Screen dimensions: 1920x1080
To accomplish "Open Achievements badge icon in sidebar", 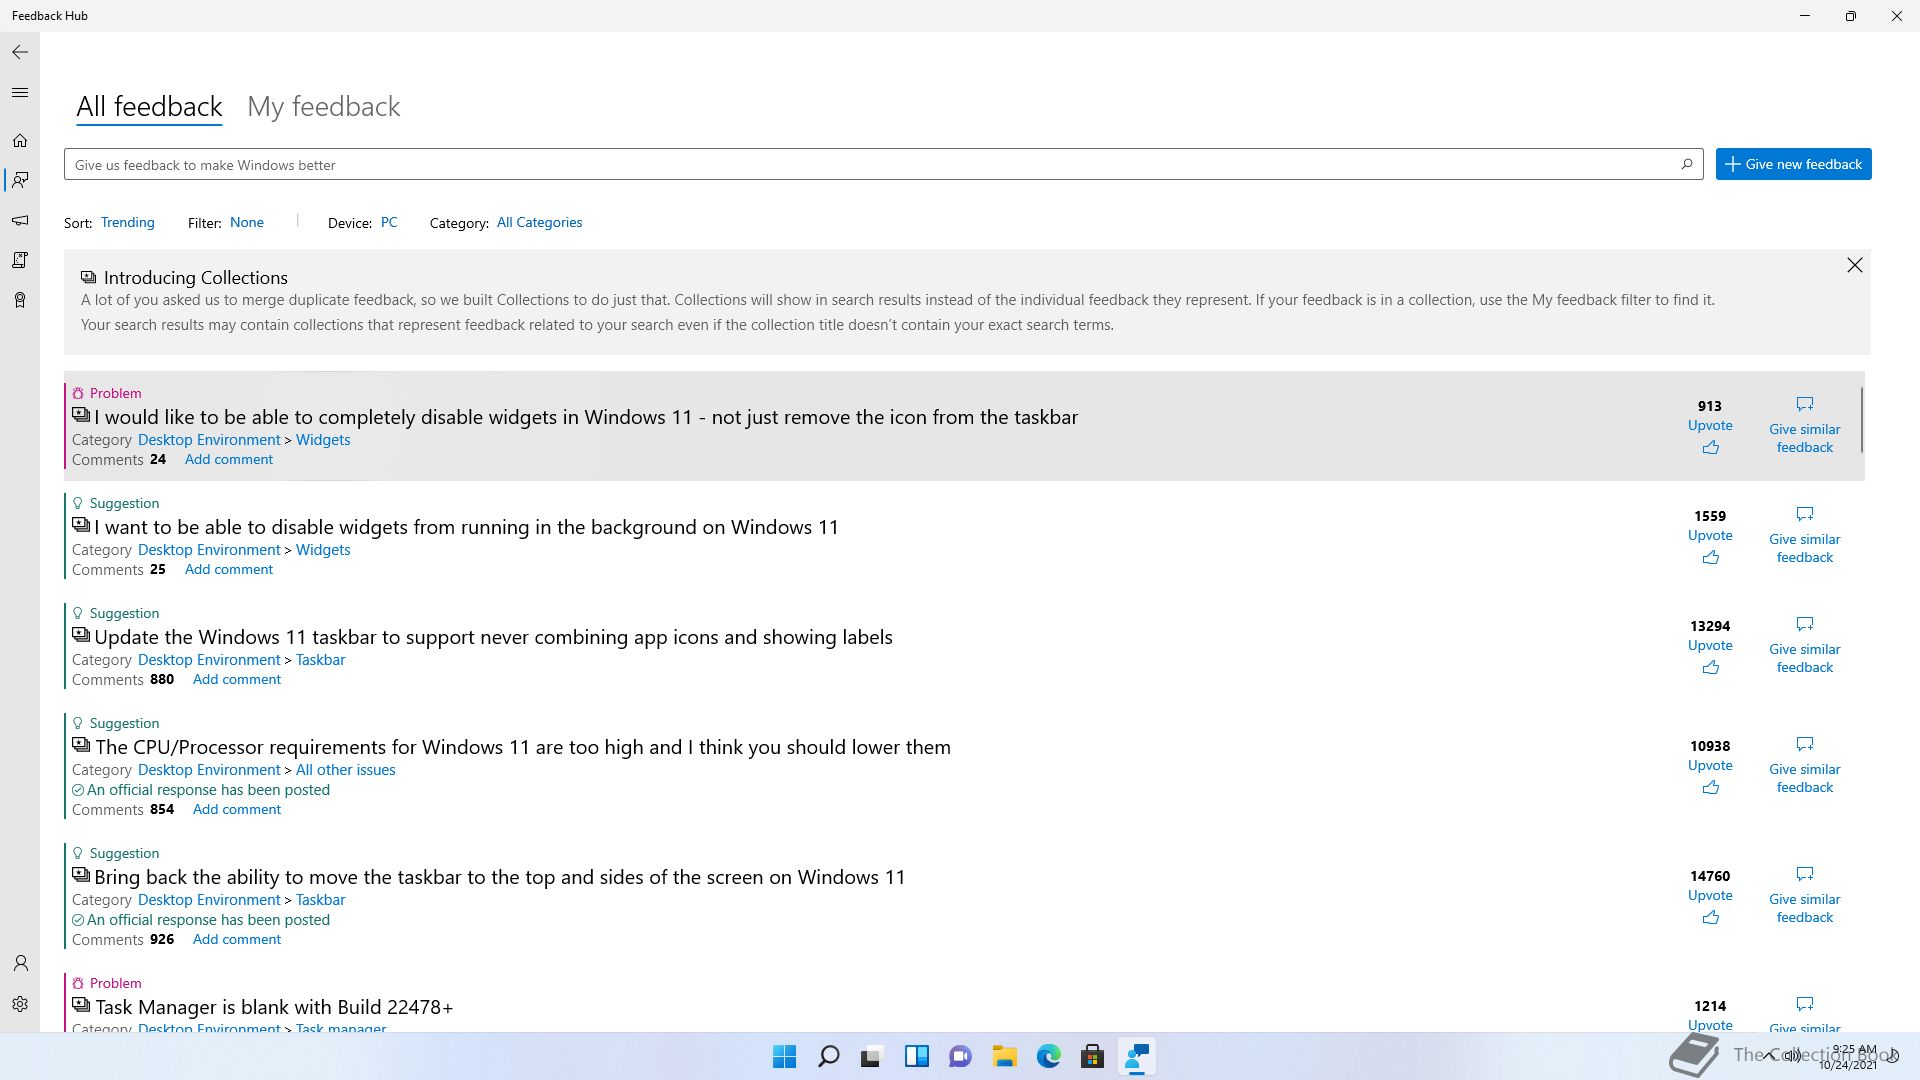I will (x=20, y=300).
